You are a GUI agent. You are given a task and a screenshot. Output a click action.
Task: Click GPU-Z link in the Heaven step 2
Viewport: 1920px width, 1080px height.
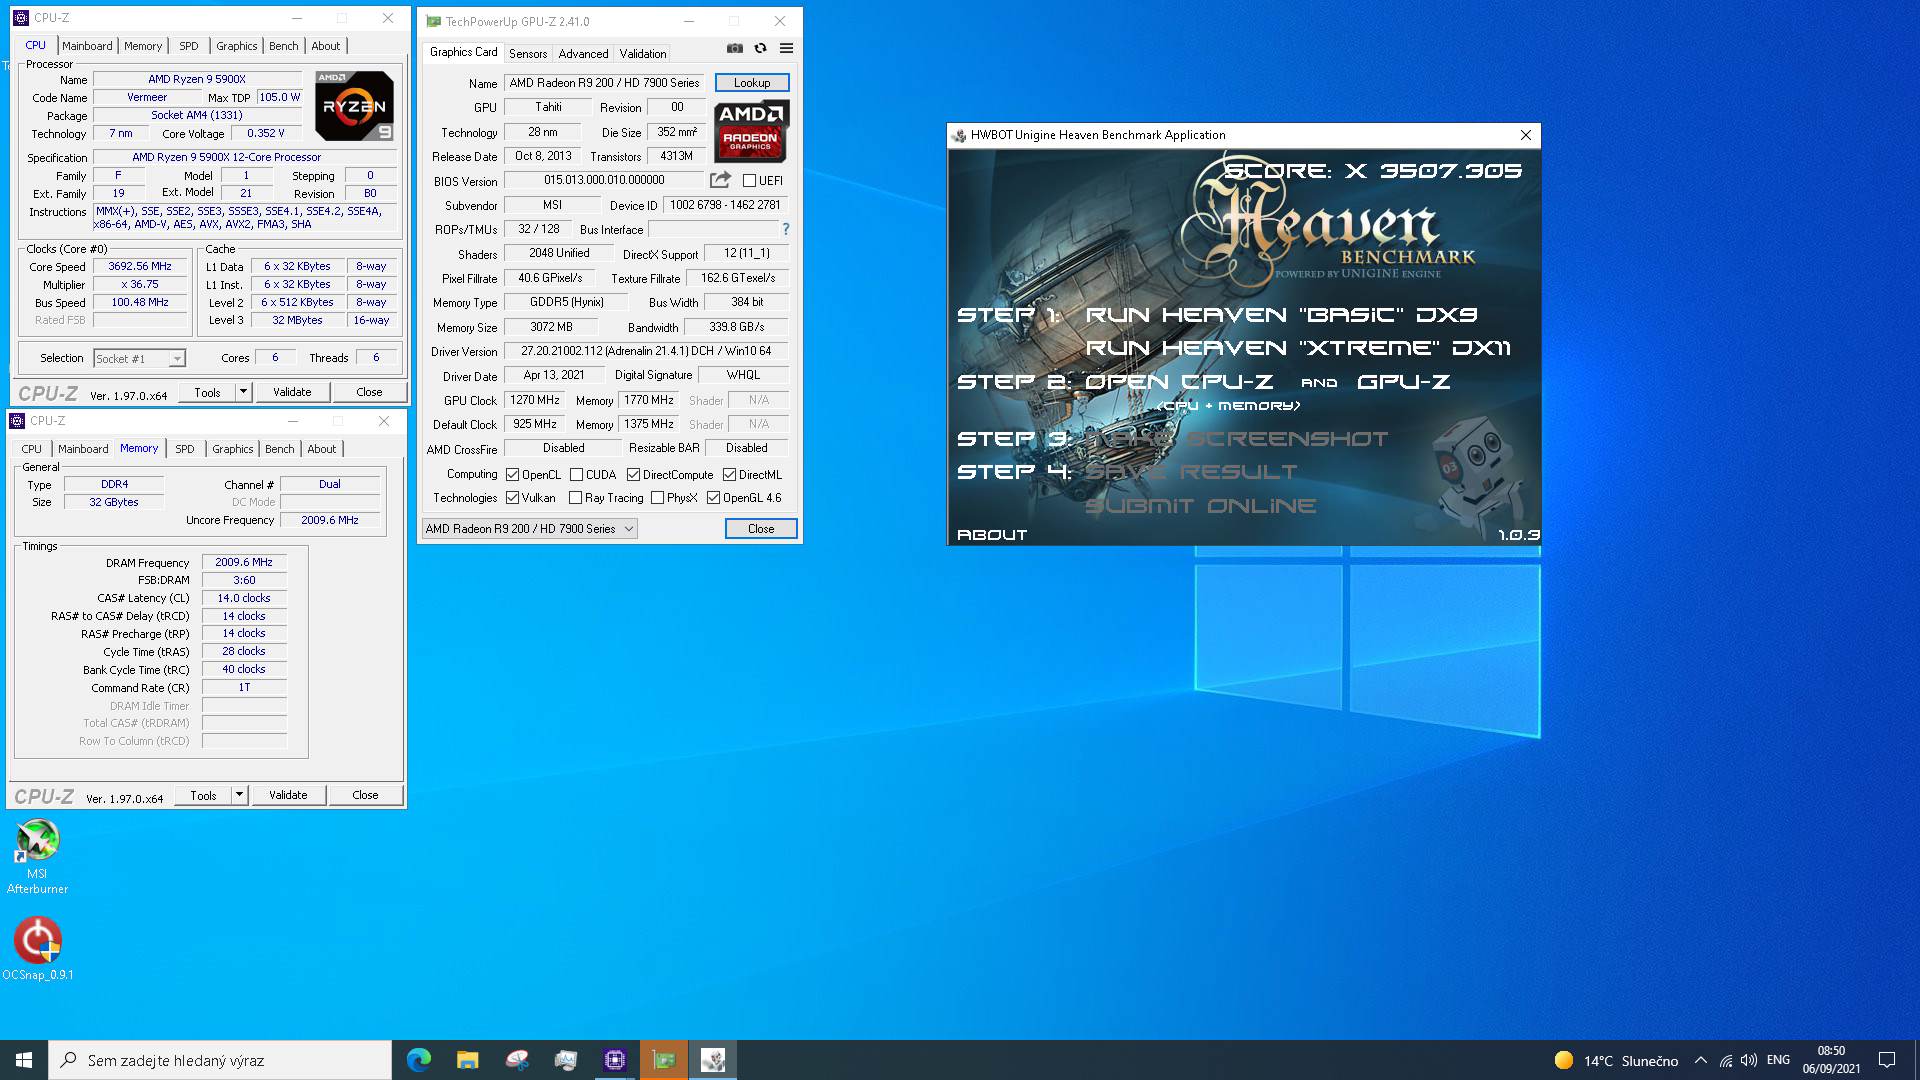pos(1403,382)
